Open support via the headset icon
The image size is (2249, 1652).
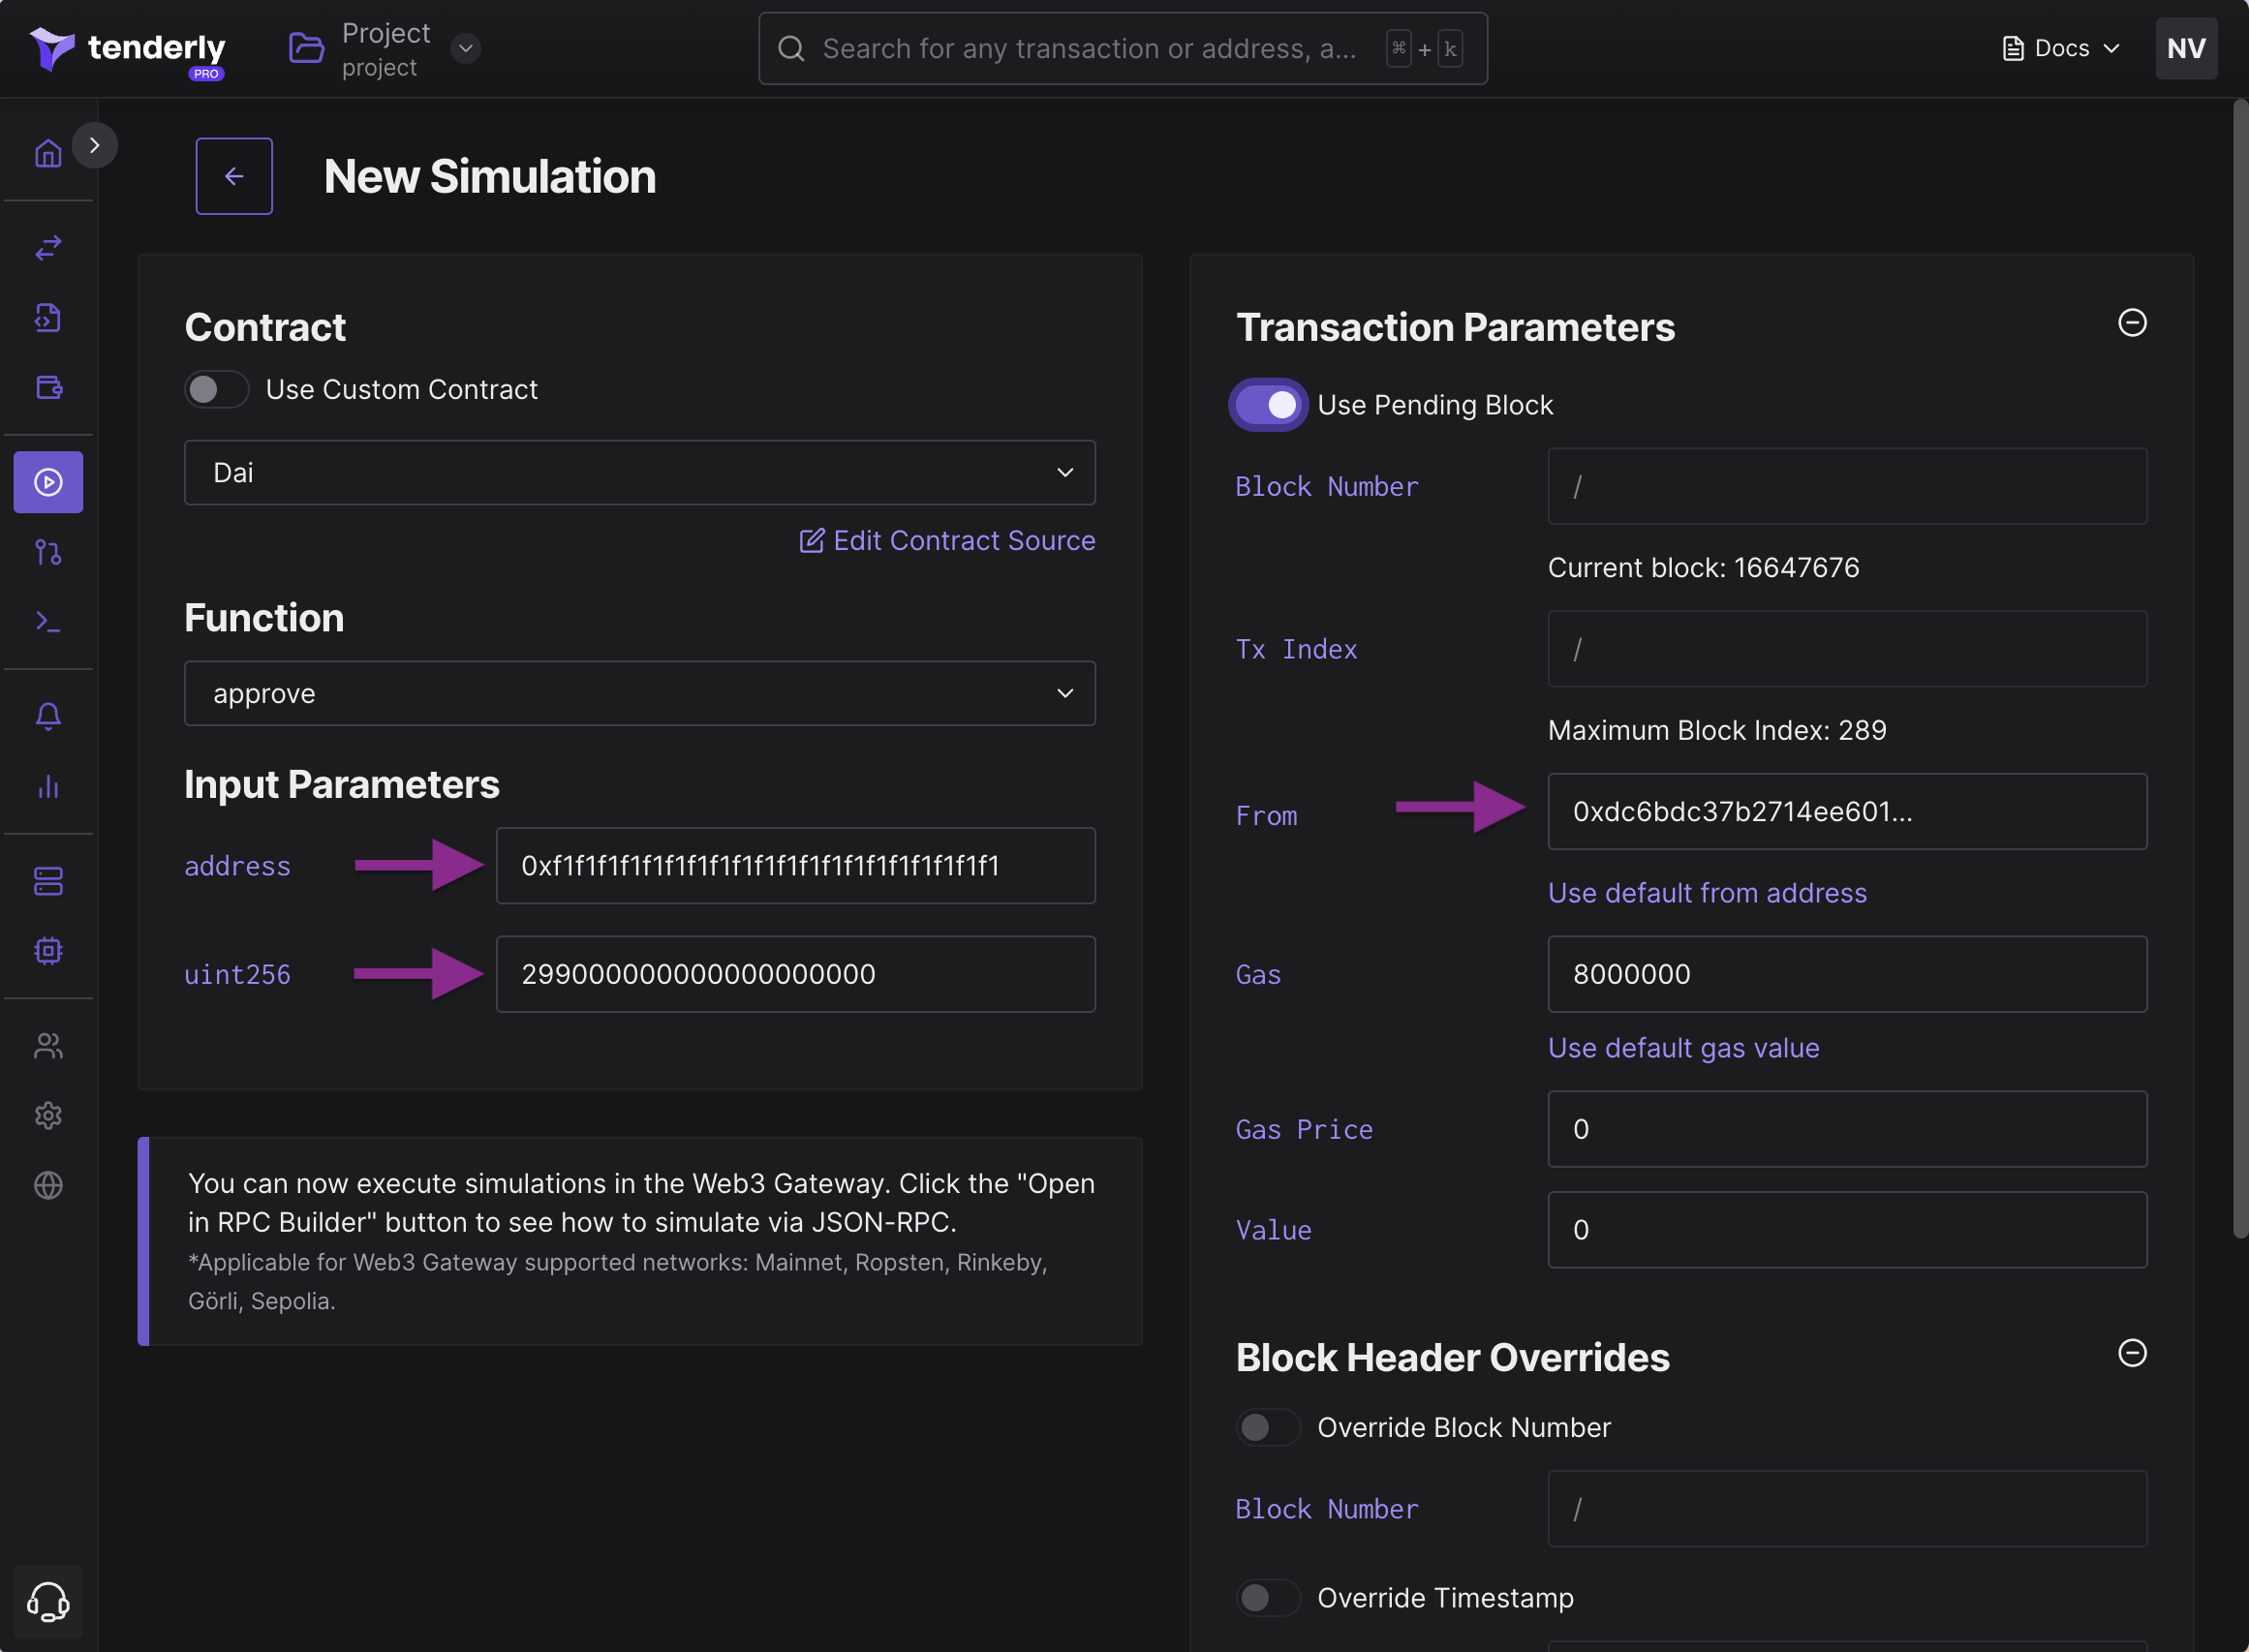tap(49, 1602)
